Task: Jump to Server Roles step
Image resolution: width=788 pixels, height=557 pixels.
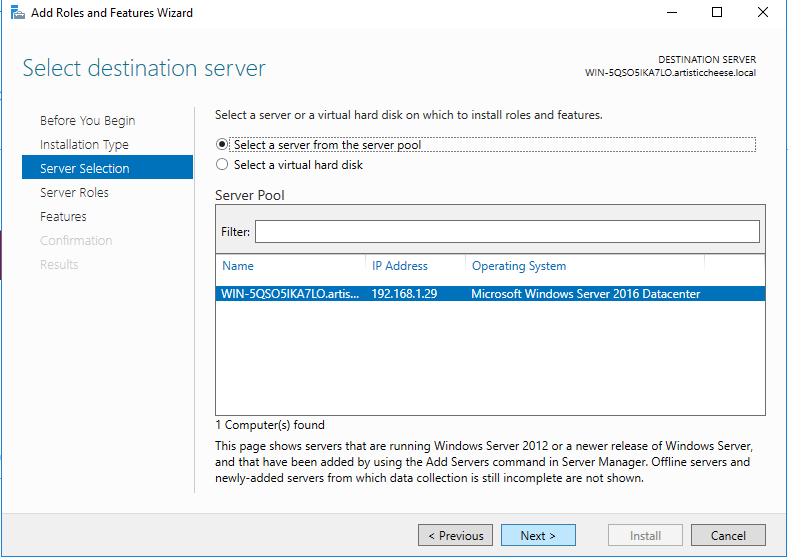Action: point(74,193)
